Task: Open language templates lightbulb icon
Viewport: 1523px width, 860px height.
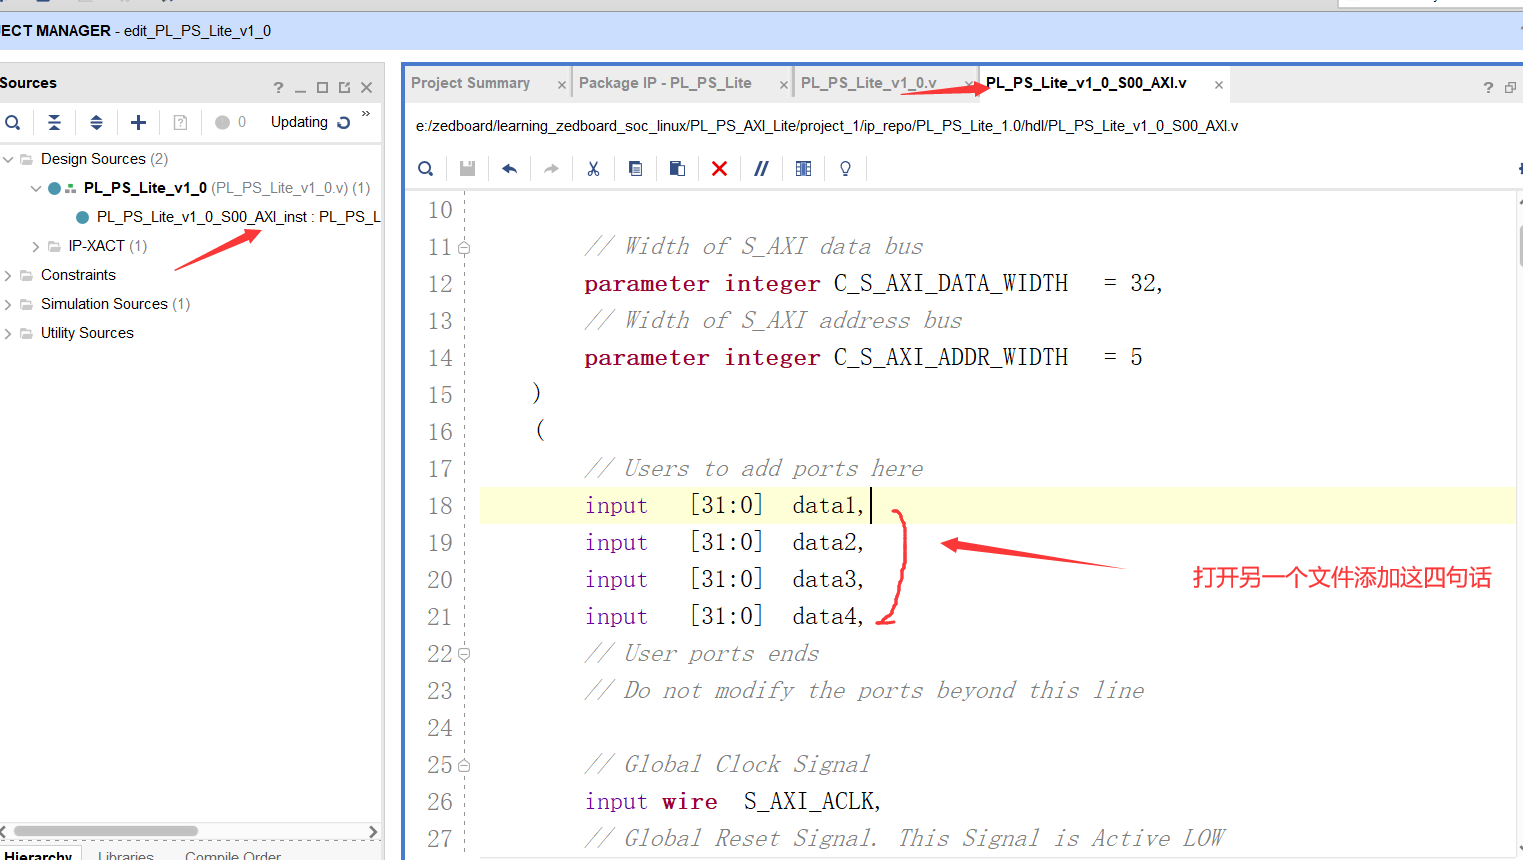Action: coord(845,168)
